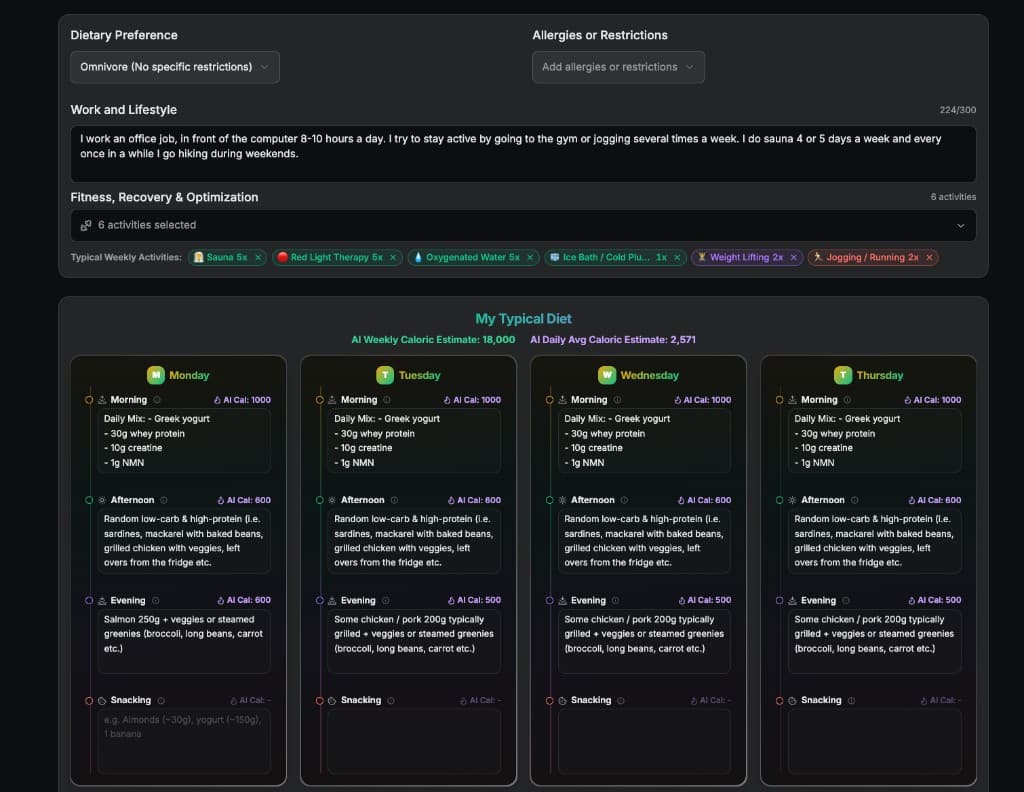Open the Allergies or Restrictions dropdown

[x=618, y=67]
